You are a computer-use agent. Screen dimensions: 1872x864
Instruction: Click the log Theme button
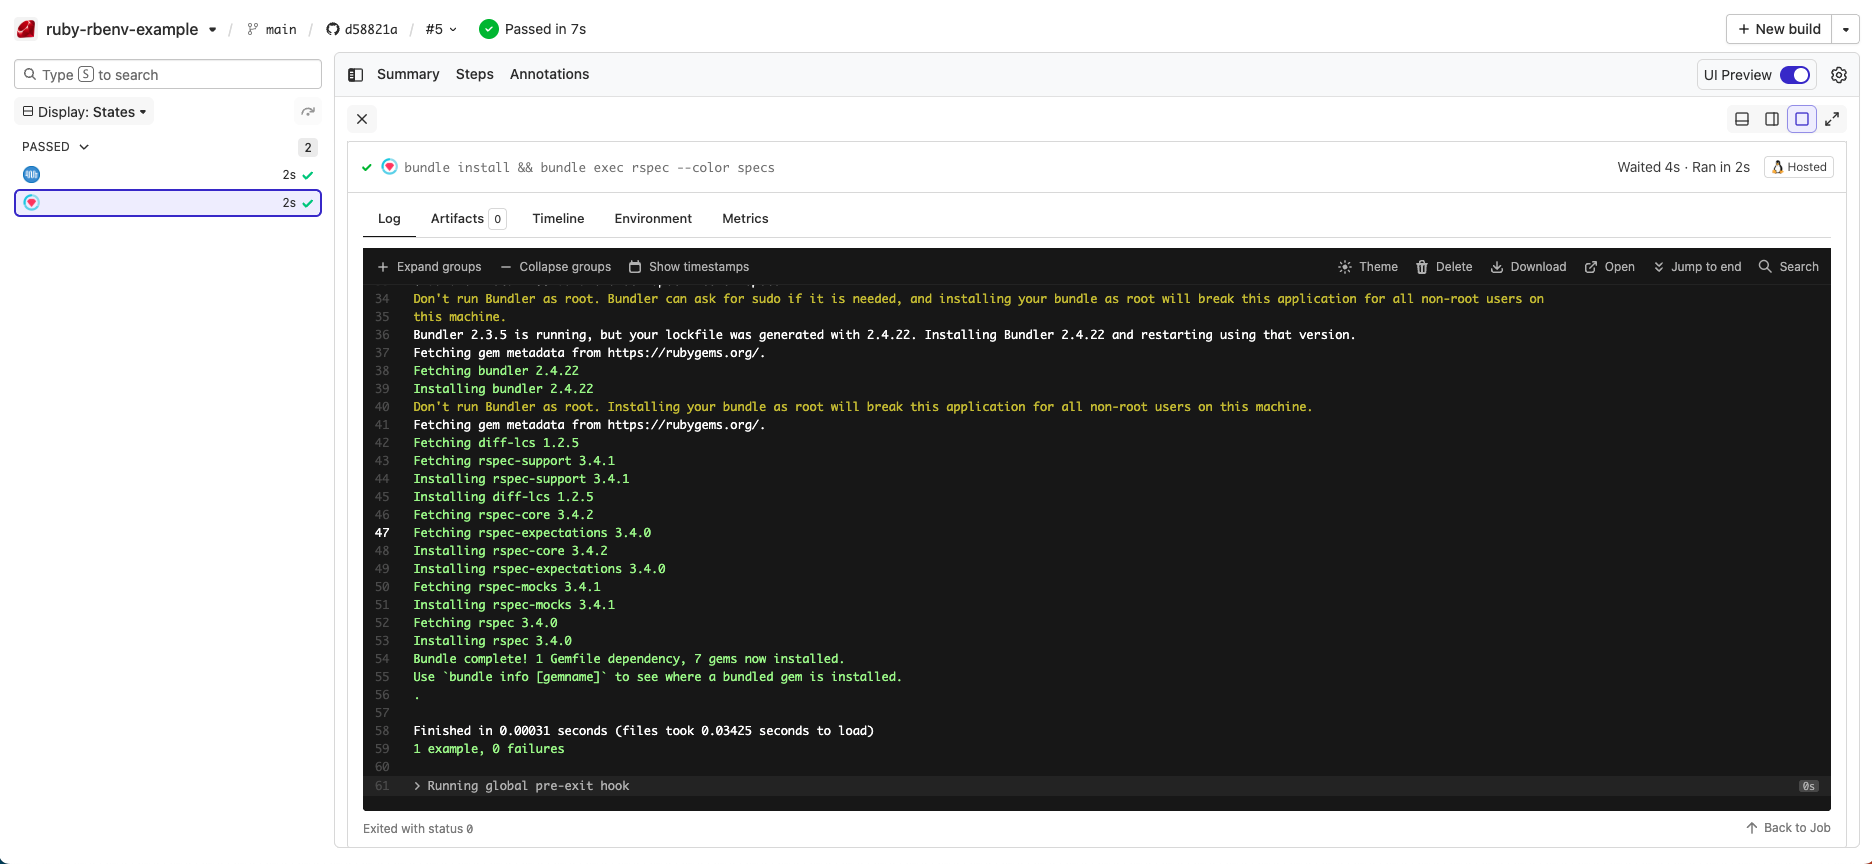(x=1368, y=267)
